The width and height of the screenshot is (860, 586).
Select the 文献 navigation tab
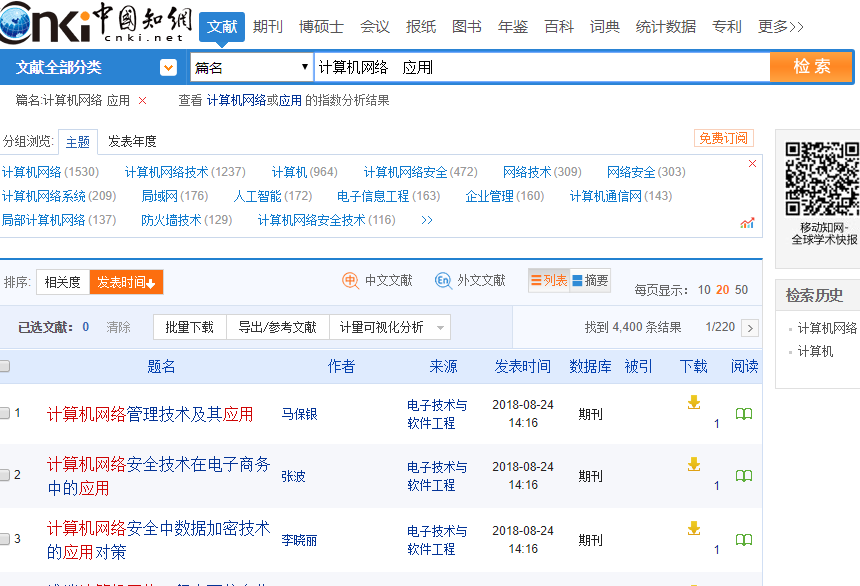click(x=222, y=26)
